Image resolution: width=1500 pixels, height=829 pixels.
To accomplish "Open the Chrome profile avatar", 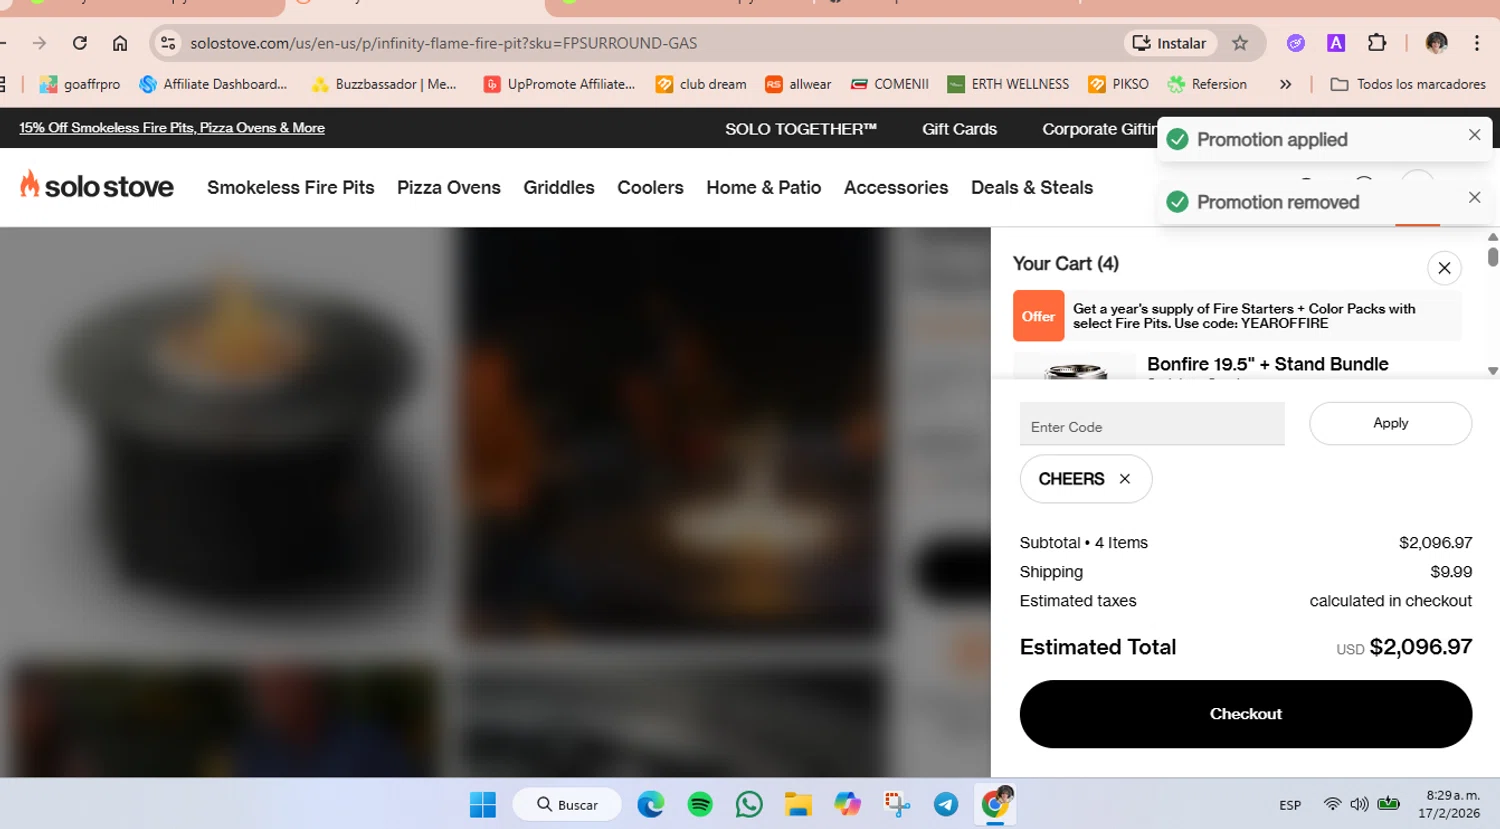I will [1437, 43].
